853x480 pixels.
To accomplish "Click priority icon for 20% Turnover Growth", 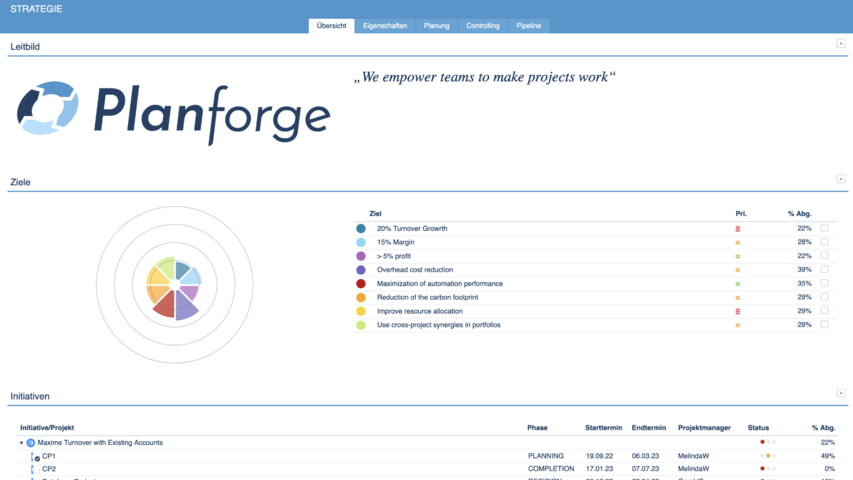I will (x=738, y=229).
